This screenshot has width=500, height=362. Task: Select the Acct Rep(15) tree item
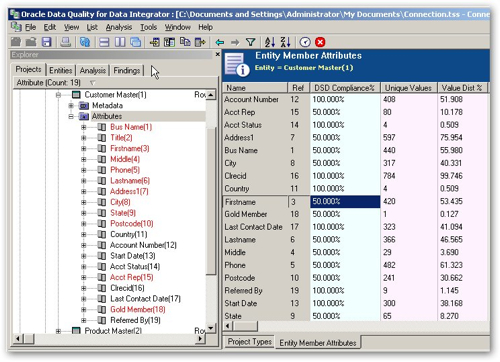click(x=131, y=277)
